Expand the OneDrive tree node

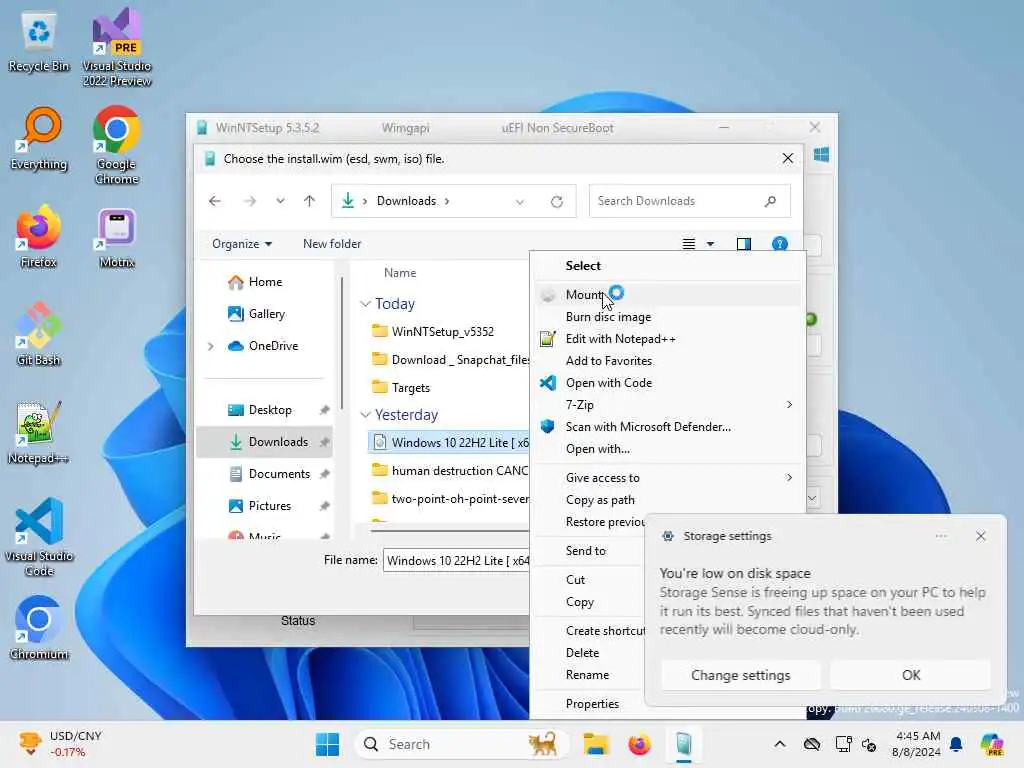click(x=211, y=346)
